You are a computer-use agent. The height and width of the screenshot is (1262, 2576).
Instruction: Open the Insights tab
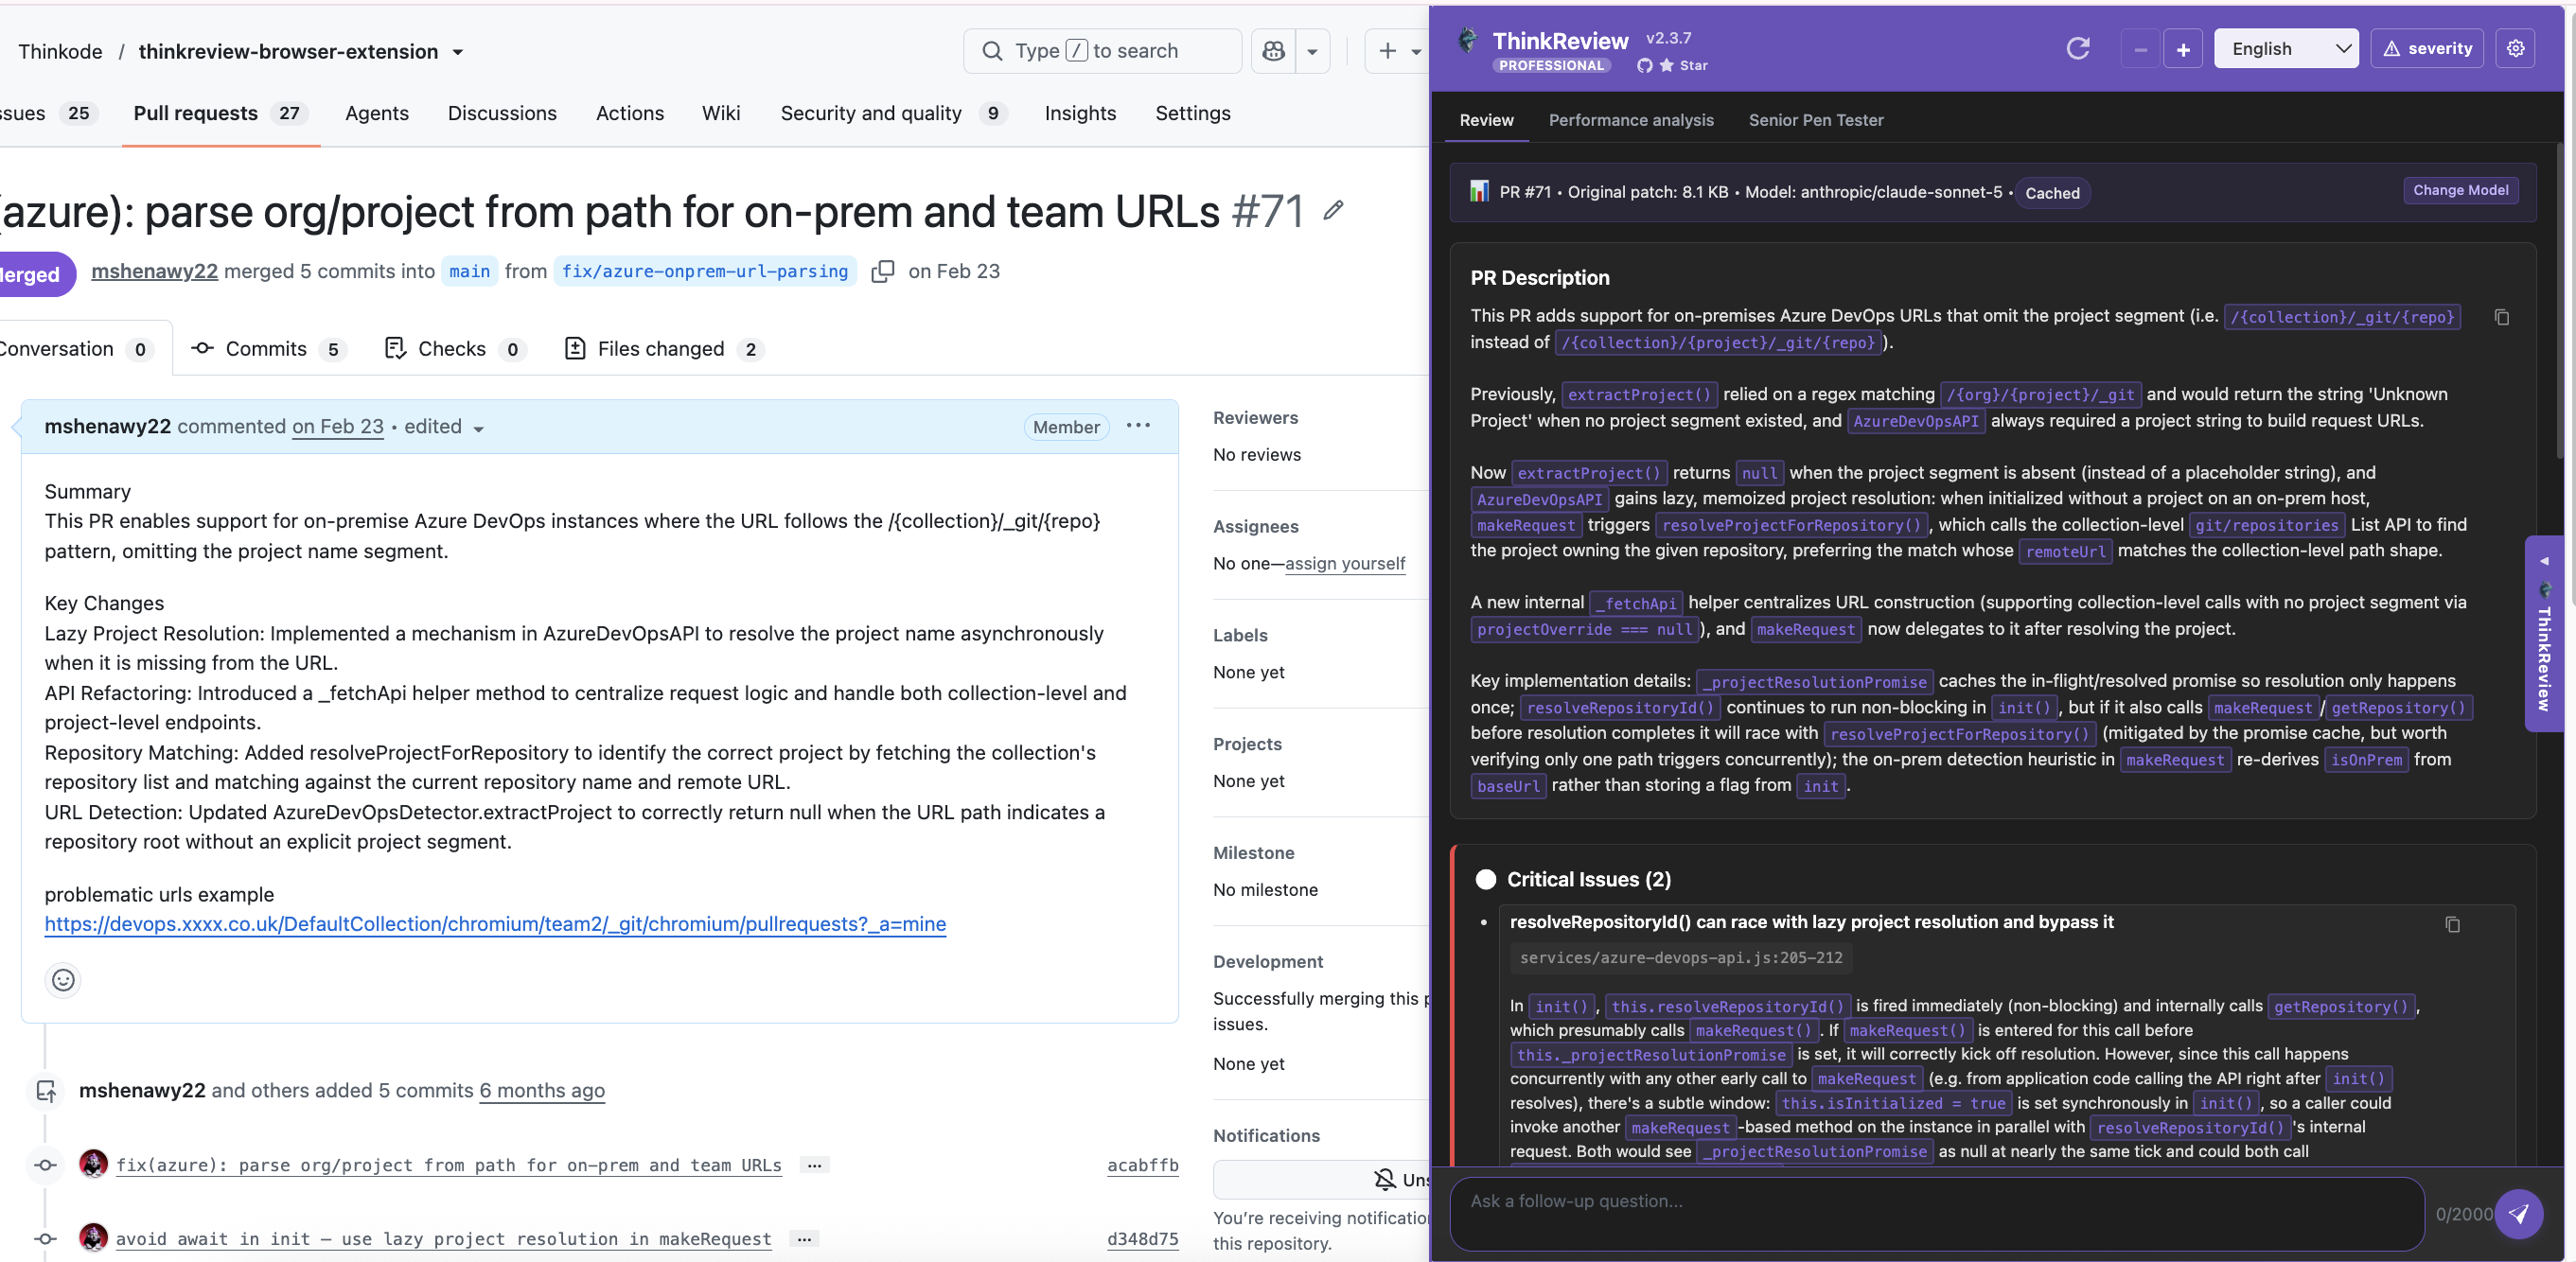1080,113
